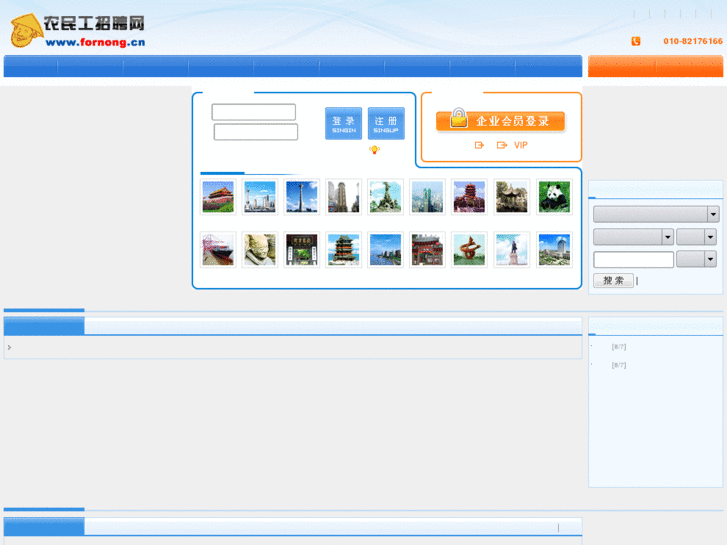Click the 注册 SINGUP button
The height and width of the screenshot is (545, 727).
point(386,123)
